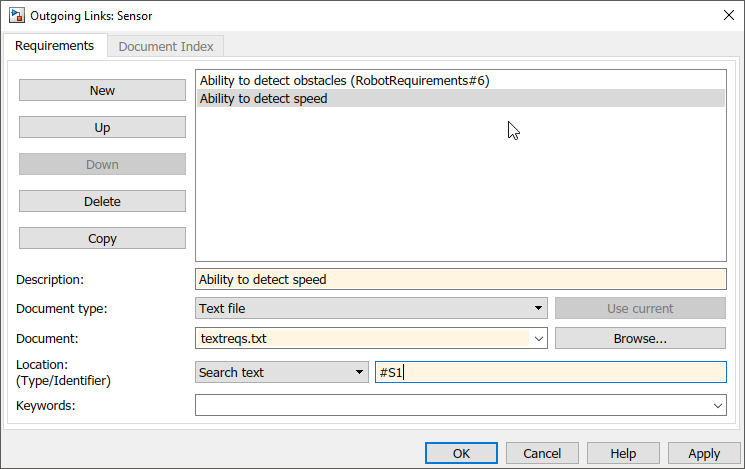Viewport: 745px width, 469px height.
Task: Click the Delete button
Action: [102, 201]
